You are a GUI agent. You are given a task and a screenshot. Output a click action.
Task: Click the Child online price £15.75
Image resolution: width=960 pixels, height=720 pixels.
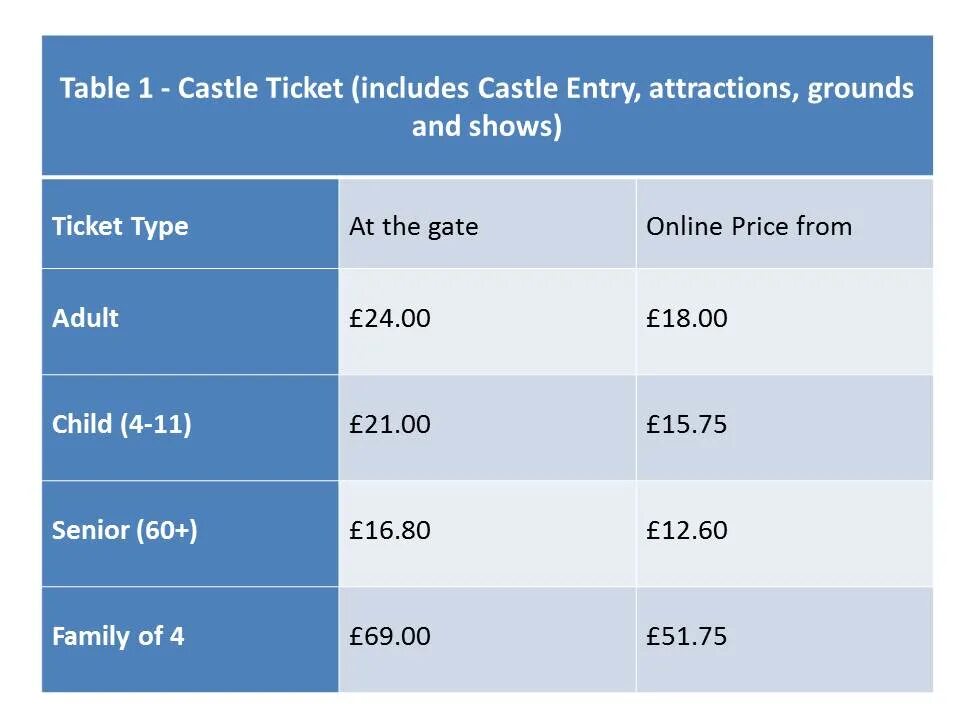(687, 424)
